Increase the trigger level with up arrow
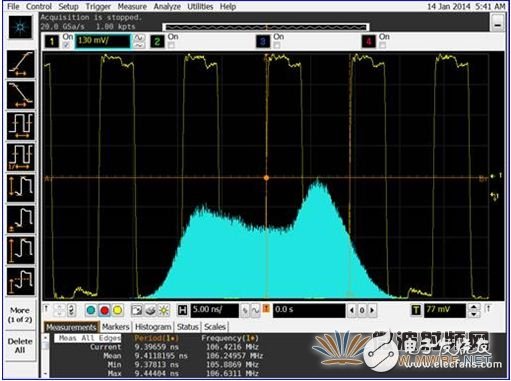Image resolution: width=511 pixels, height=381 pixels. click(x=474, y=307)
